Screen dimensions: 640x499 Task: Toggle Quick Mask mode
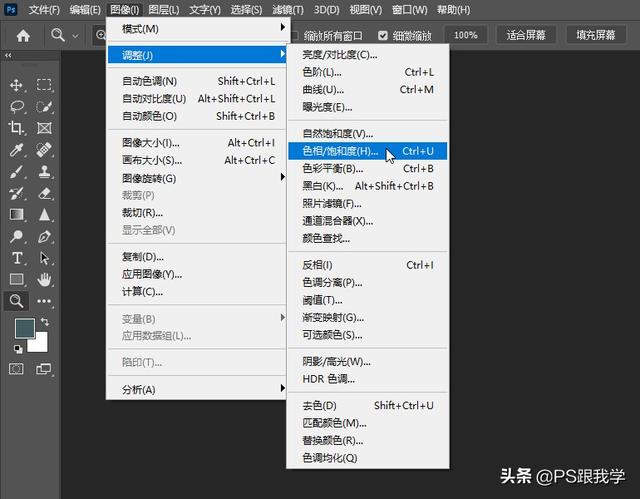tap(16, 369)
